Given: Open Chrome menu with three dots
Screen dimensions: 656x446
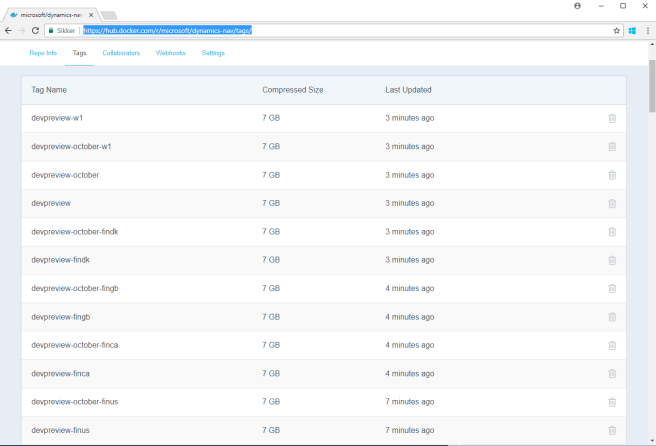Looking at the screenshot, I should [x=647, y=31].
